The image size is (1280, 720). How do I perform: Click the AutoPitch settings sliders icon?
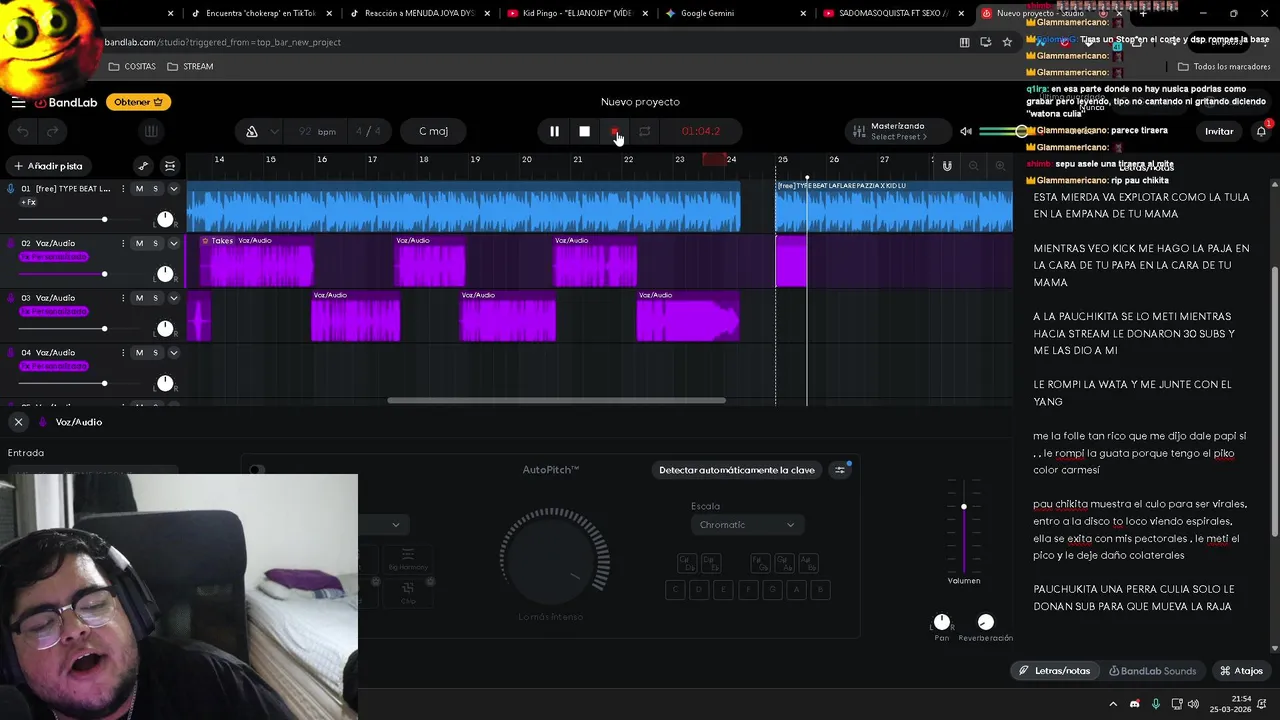840,470
